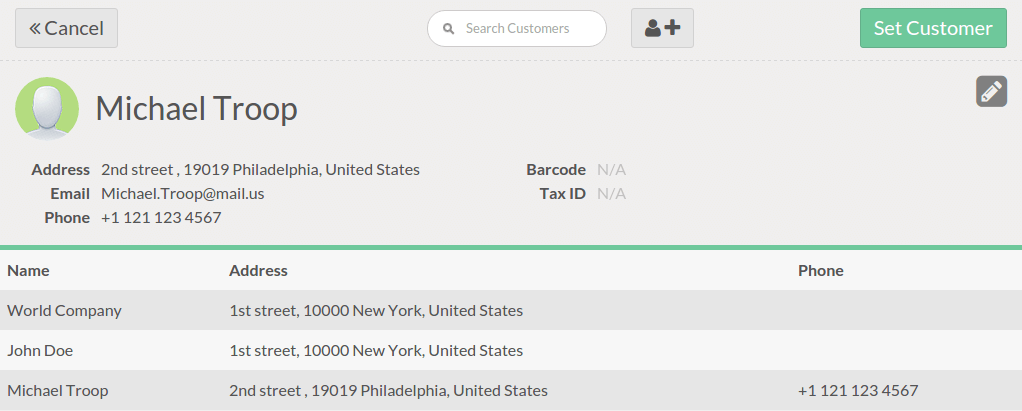Click the Michael.Troop@mail.us email address
The height and width of the screenshot is (411, 1022).
183,193
